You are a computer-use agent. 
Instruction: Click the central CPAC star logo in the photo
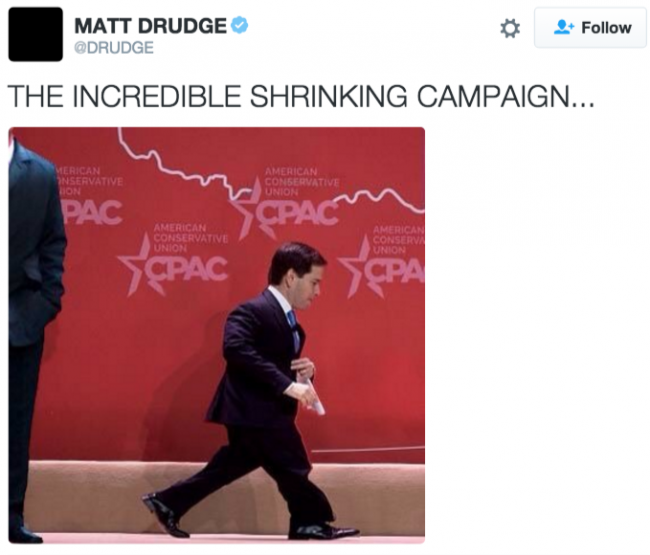(283, 211)
